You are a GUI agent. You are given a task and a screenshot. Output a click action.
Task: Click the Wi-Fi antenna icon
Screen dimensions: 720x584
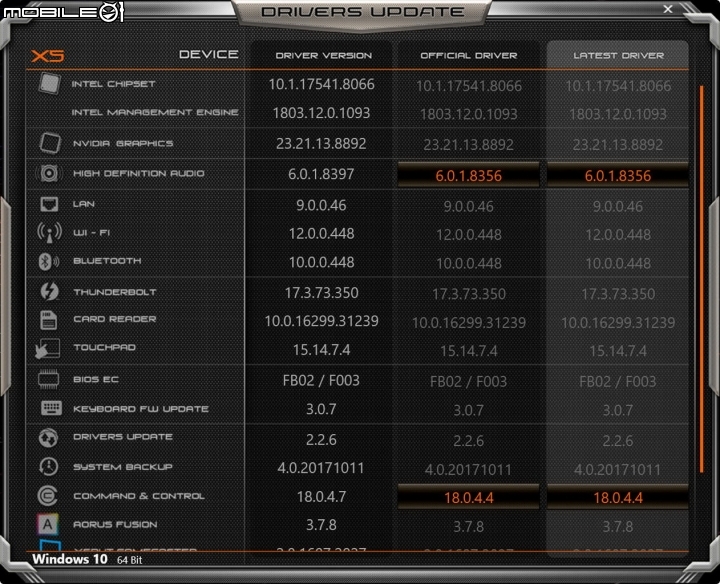[49, 232]
